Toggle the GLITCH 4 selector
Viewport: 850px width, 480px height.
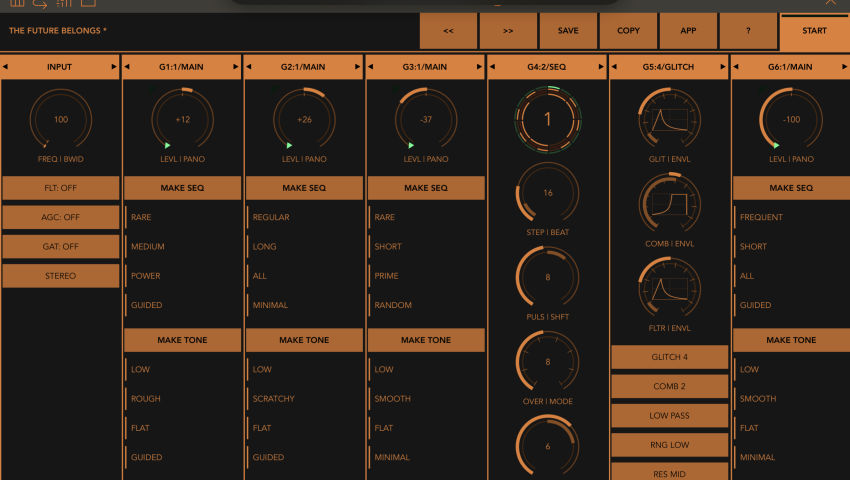click(x=669, y=357)
